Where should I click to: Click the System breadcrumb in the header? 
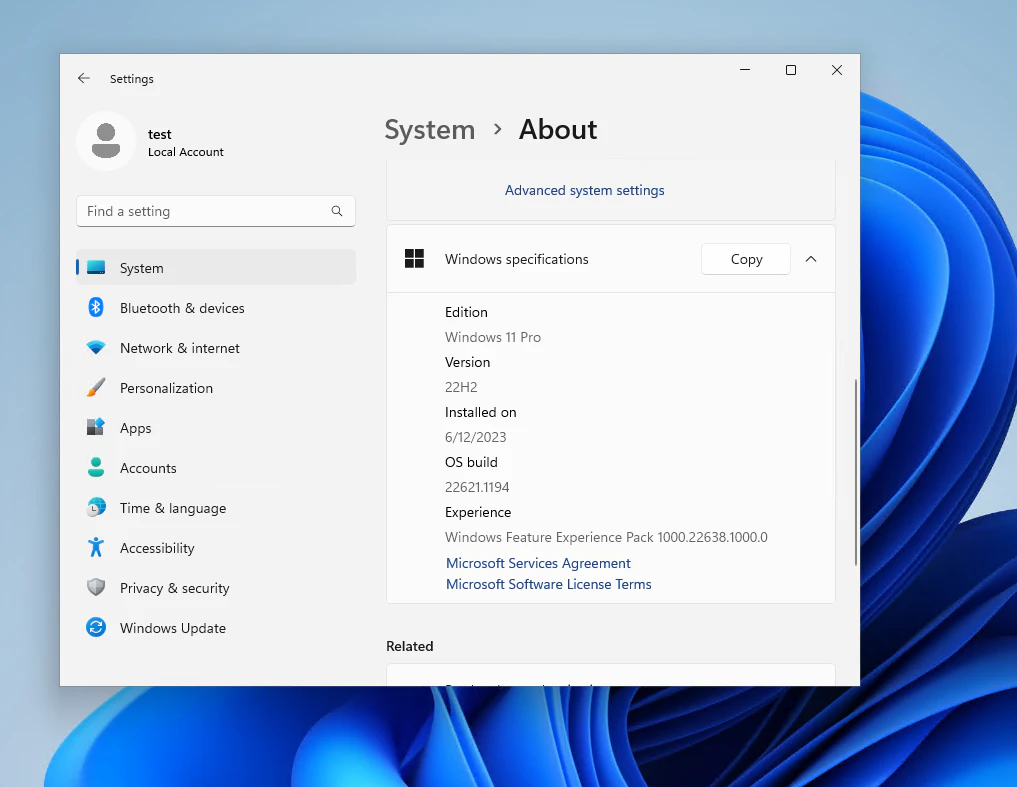coord(429,129)
